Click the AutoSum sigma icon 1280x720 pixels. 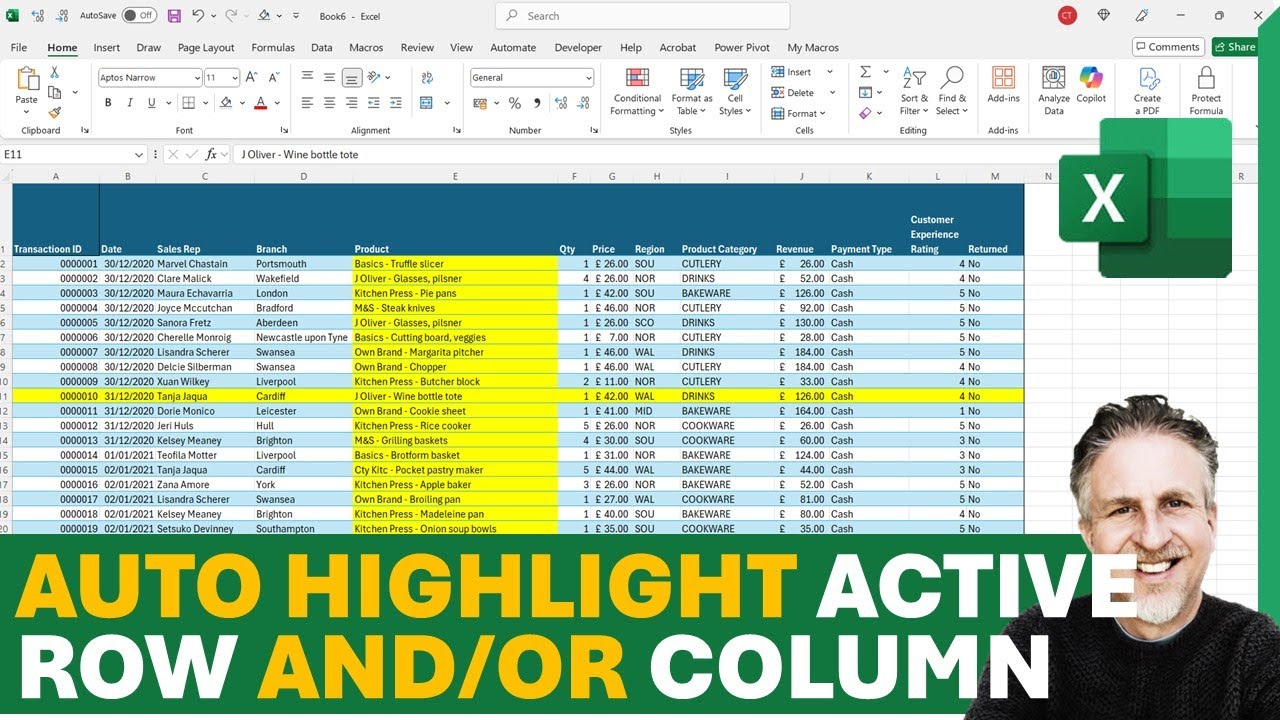tap(865, 72)
